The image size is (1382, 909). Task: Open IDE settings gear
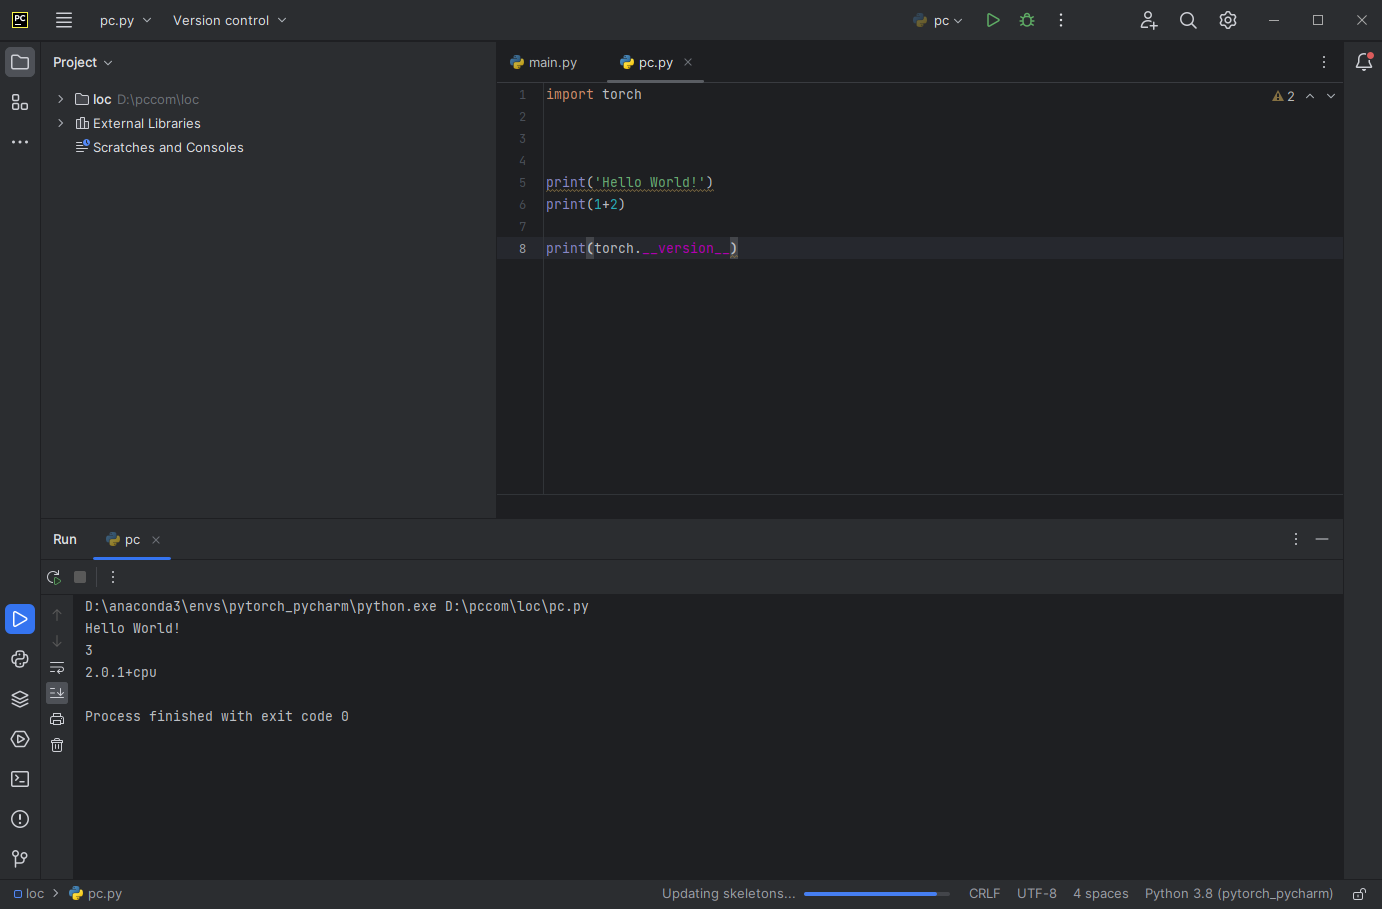[x=1228, y=20]
